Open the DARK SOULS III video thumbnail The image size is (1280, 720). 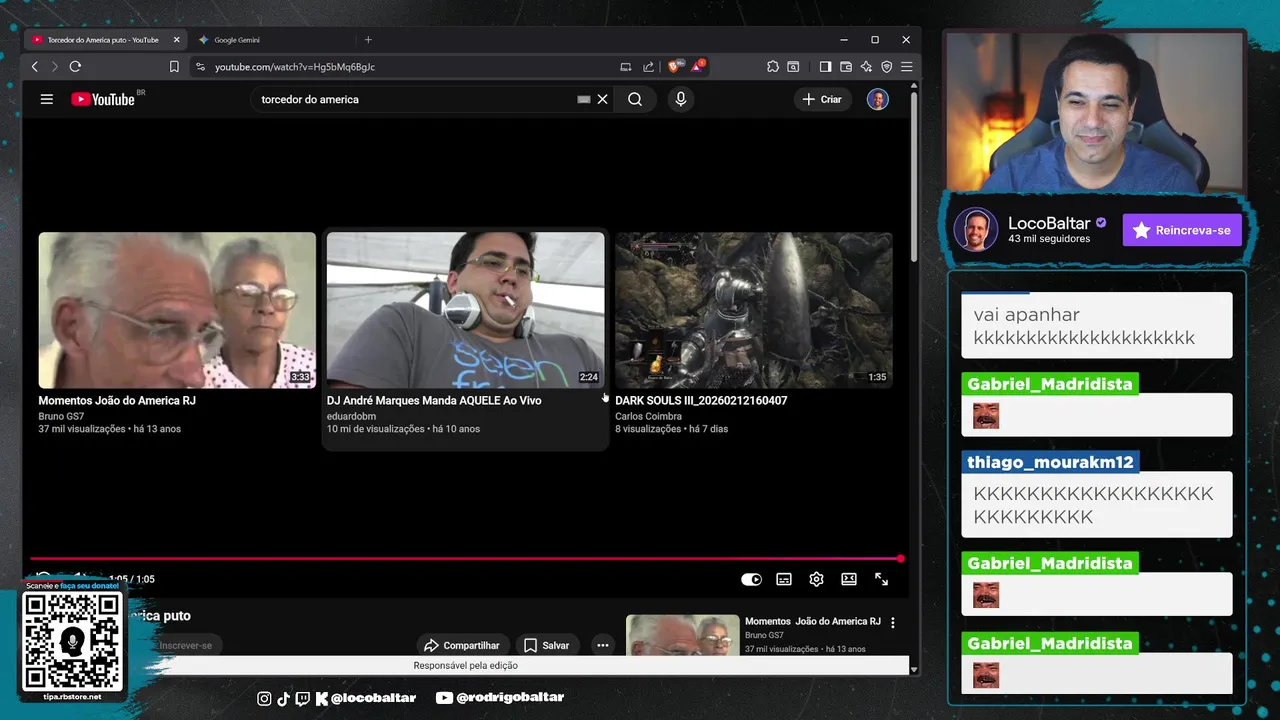(x=753, y=310)
